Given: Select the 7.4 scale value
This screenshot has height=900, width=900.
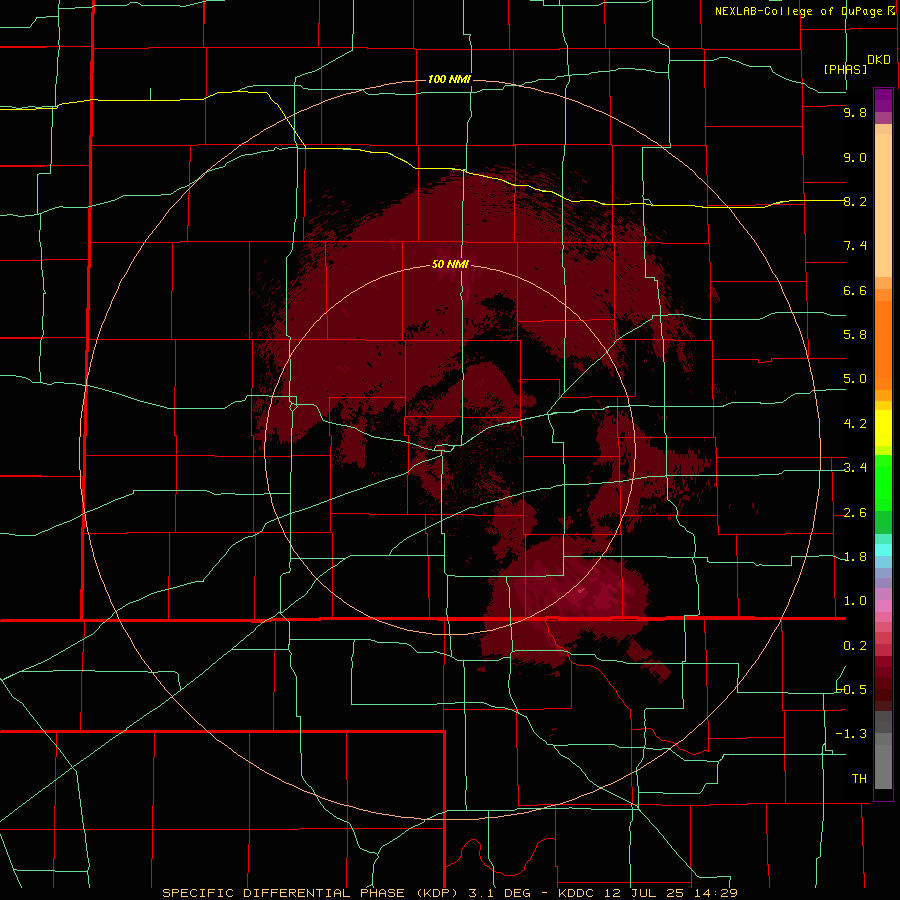Looking at the screenshot, I should click(855, 246).
